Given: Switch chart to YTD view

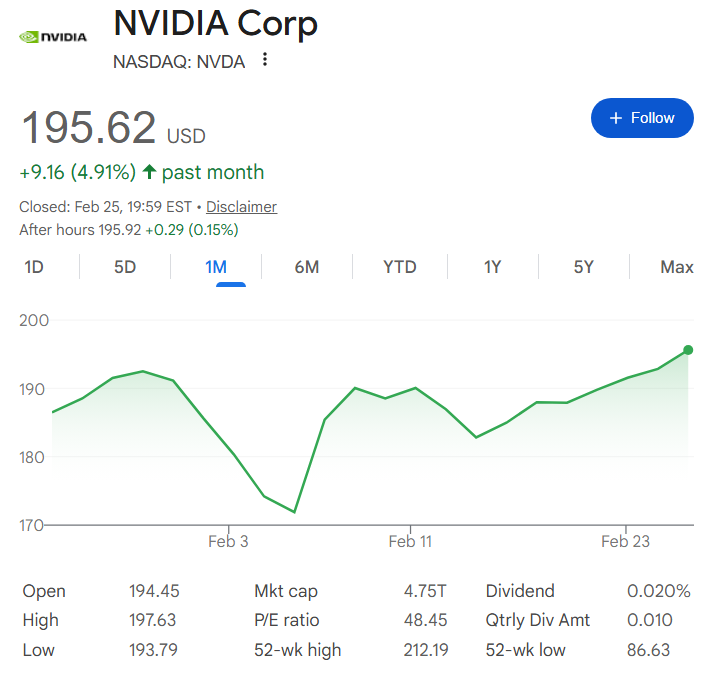Looking at the screenshot, I should pos(400,267).
